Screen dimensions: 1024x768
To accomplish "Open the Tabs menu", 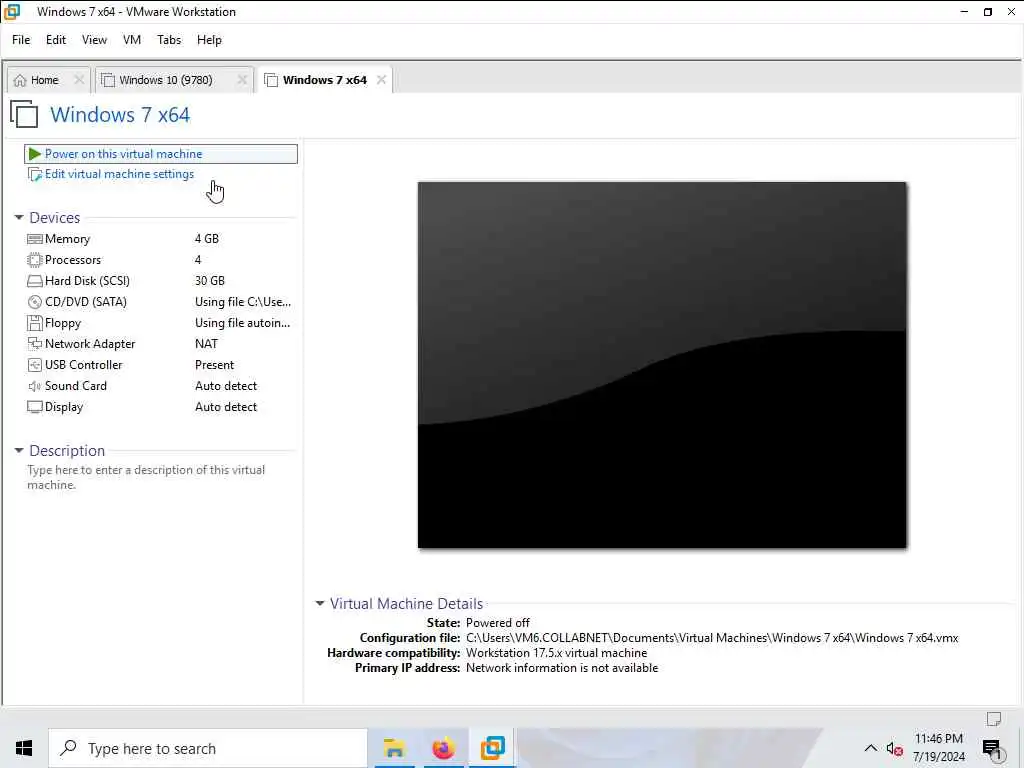I will click(169, 40).
